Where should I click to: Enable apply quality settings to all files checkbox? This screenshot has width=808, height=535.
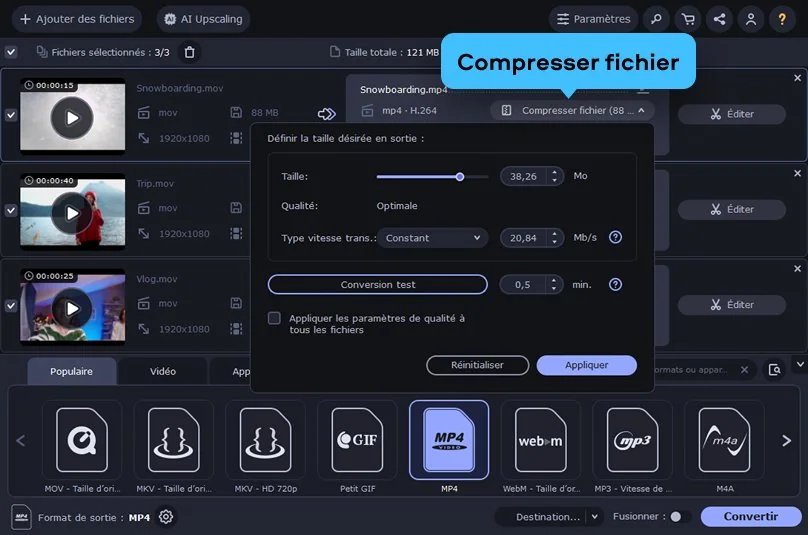274,318
